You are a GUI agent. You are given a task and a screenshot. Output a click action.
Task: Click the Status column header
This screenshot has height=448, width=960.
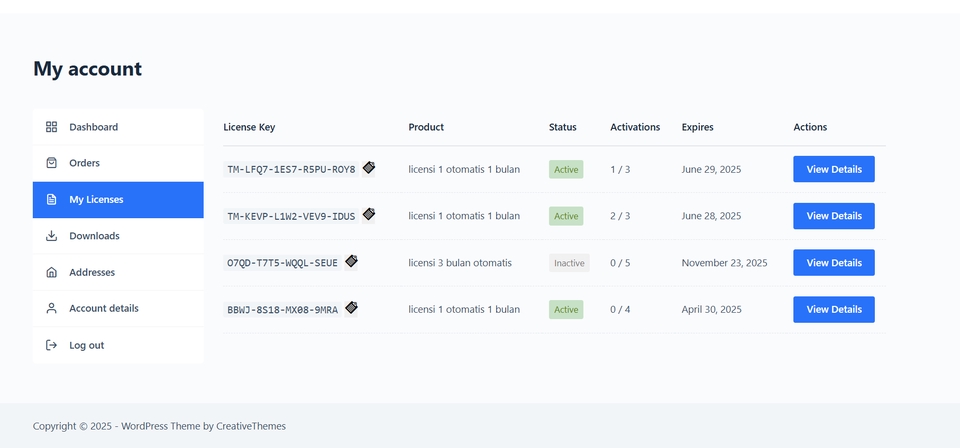[563, 127]
